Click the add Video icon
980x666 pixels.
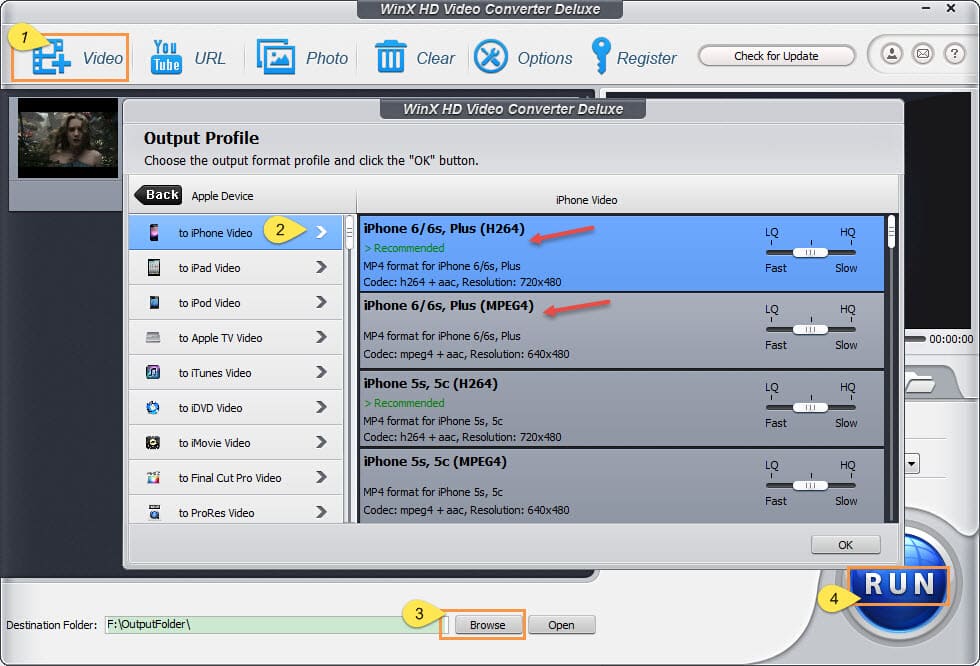48,57
